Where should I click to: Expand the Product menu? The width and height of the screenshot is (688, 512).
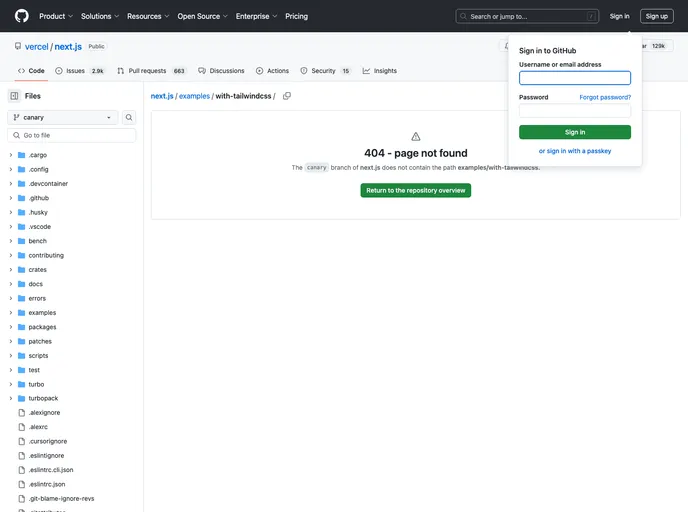pos(55,16)
